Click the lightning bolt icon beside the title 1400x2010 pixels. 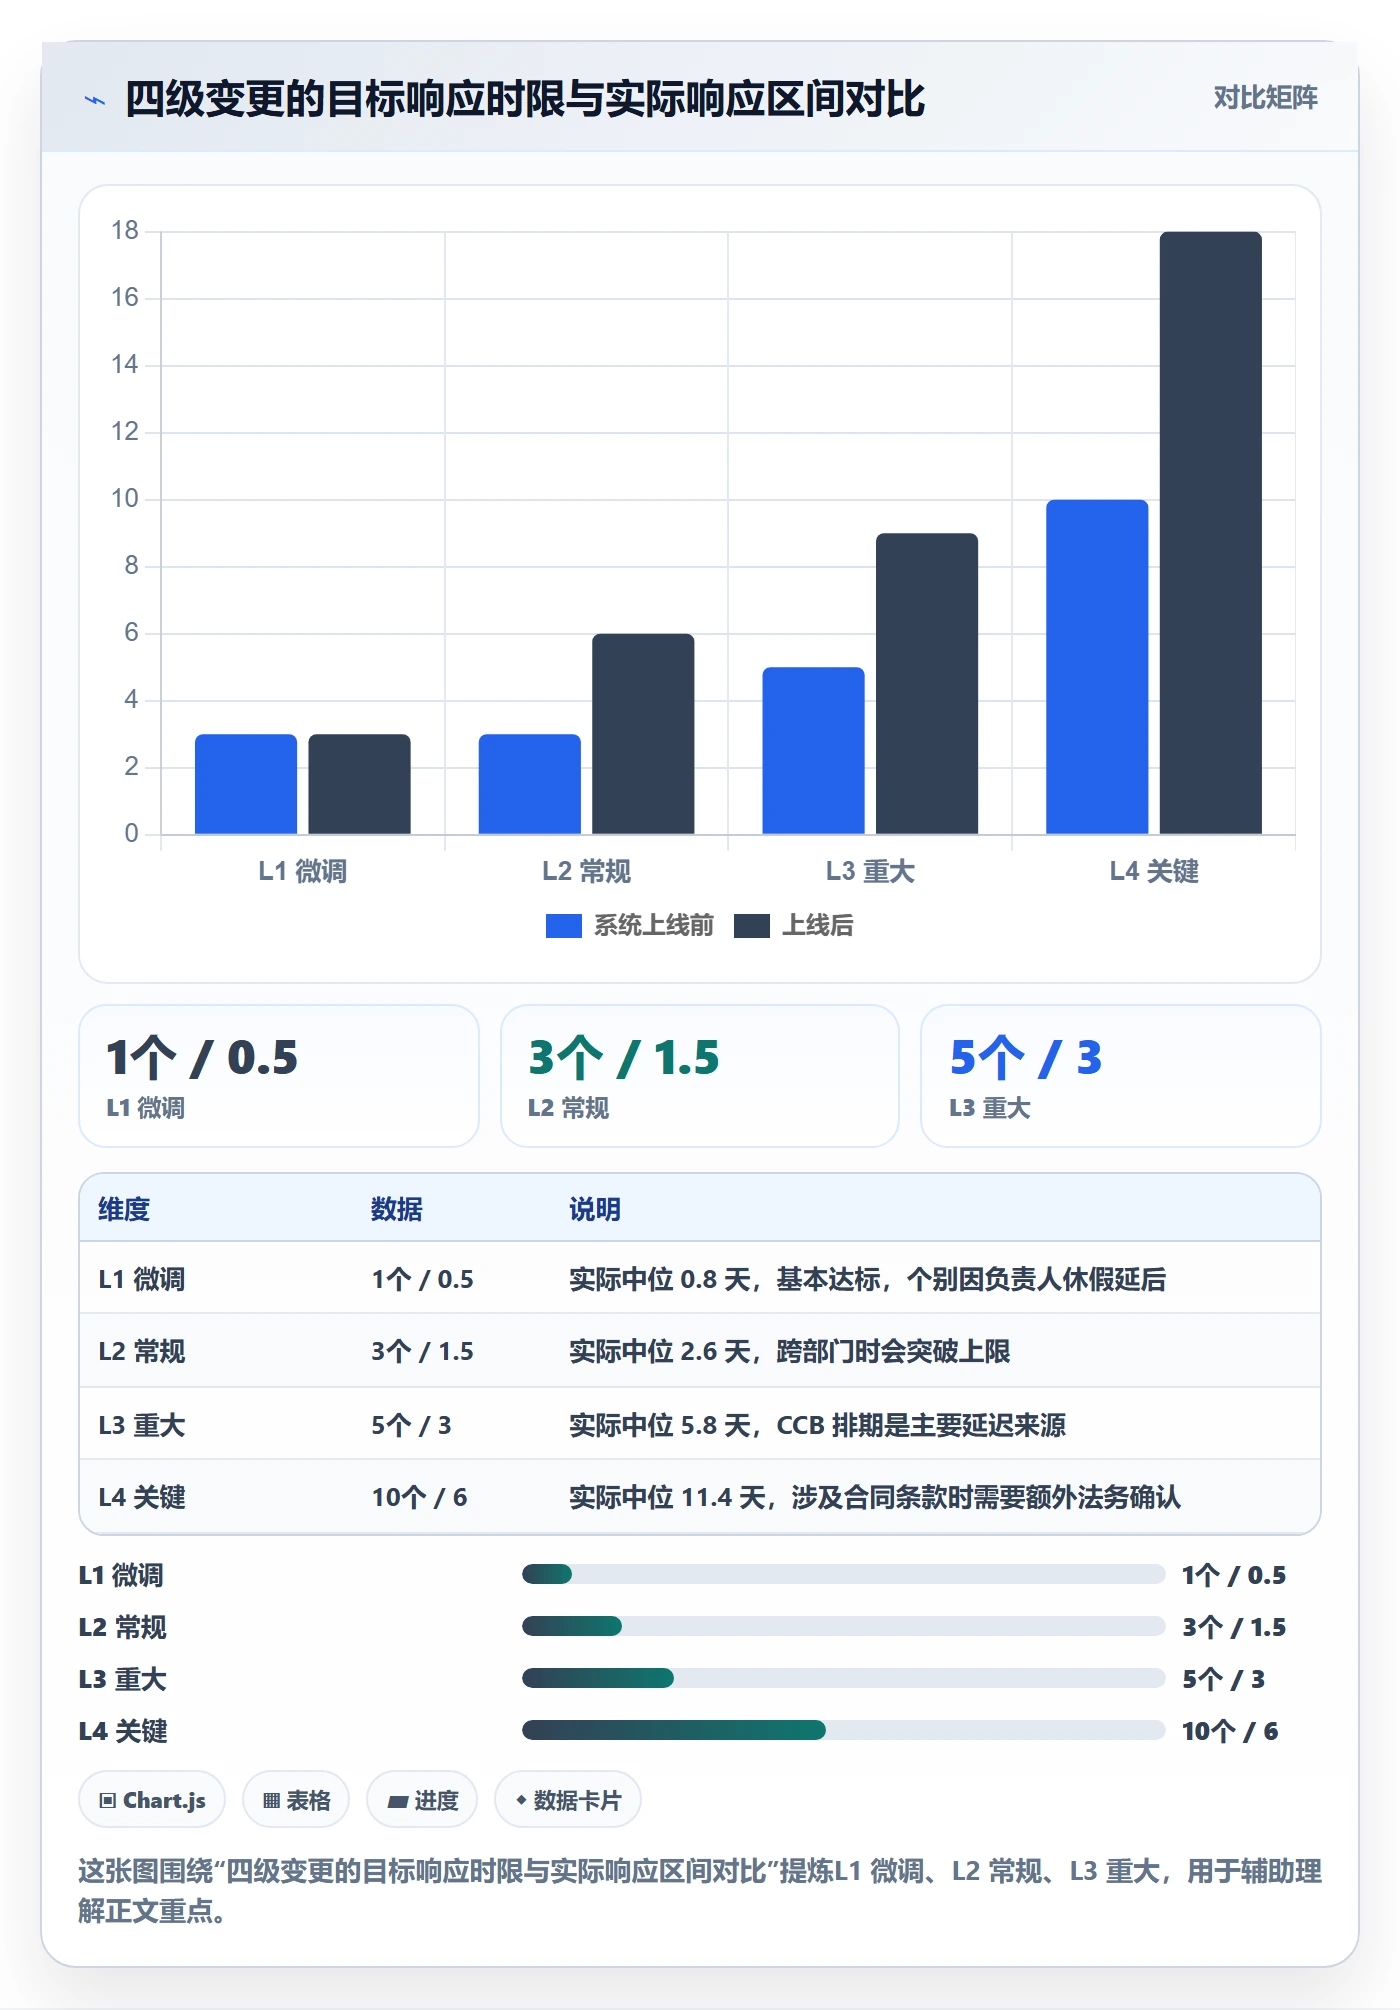95,100
